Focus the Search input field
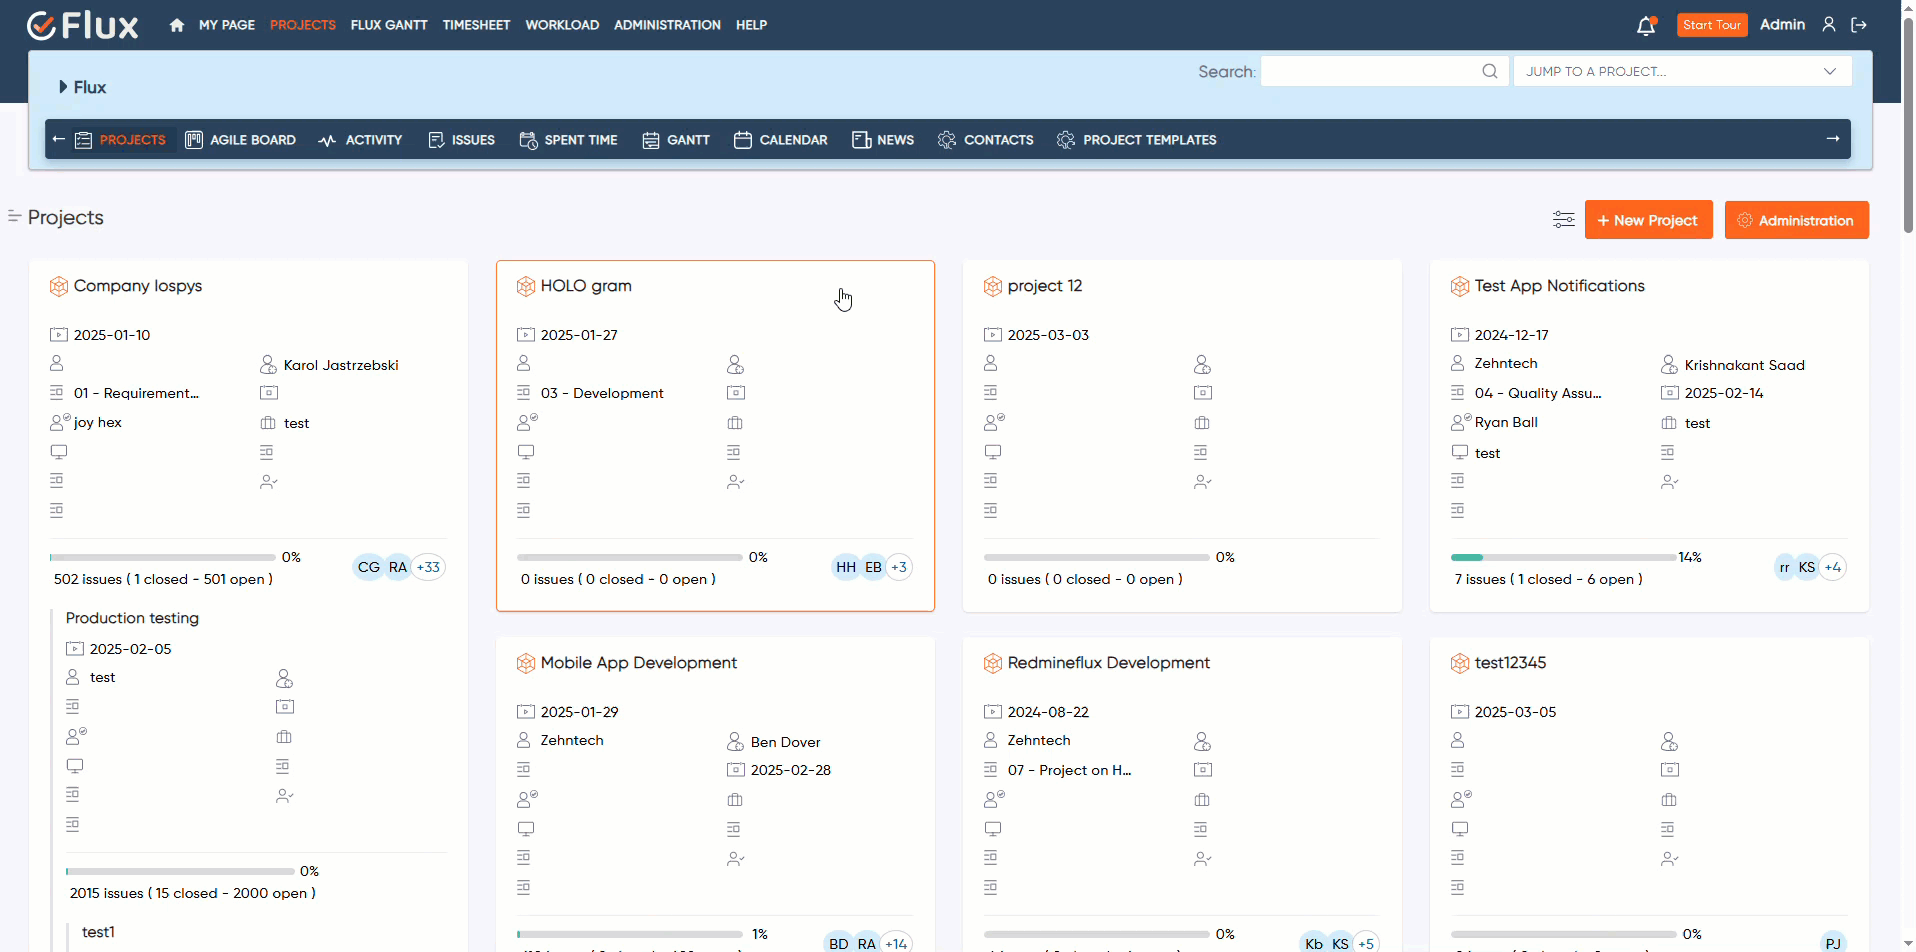 coord(1385,71)
